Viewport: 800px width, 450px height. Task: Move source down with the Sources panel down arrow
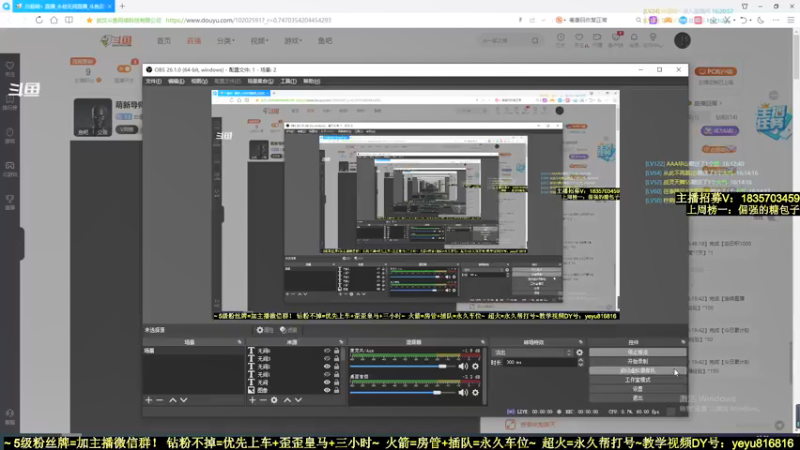coord(298,401)
